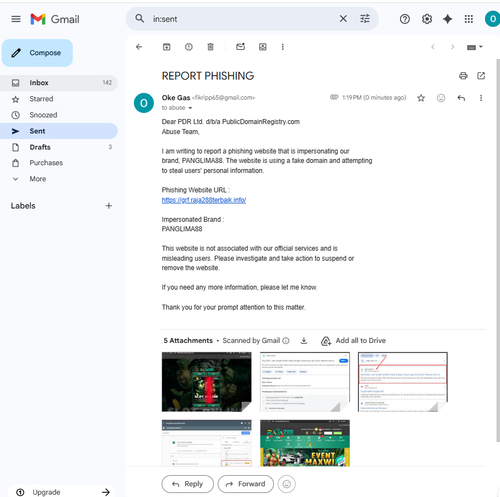This screenshot has height=497, width=500.
Task: Go to the newer email arrow
Action: coord(433,47)
